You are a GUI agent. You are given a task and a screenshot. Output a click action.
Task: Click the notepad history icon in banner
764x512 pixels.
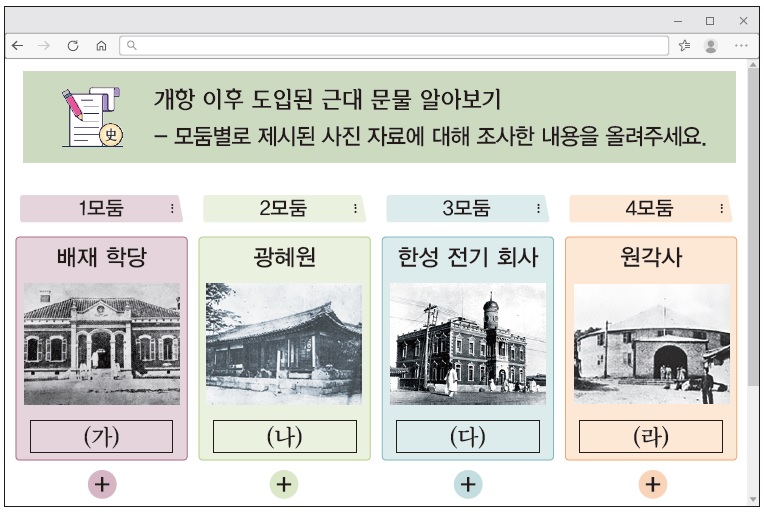[91, 117]
